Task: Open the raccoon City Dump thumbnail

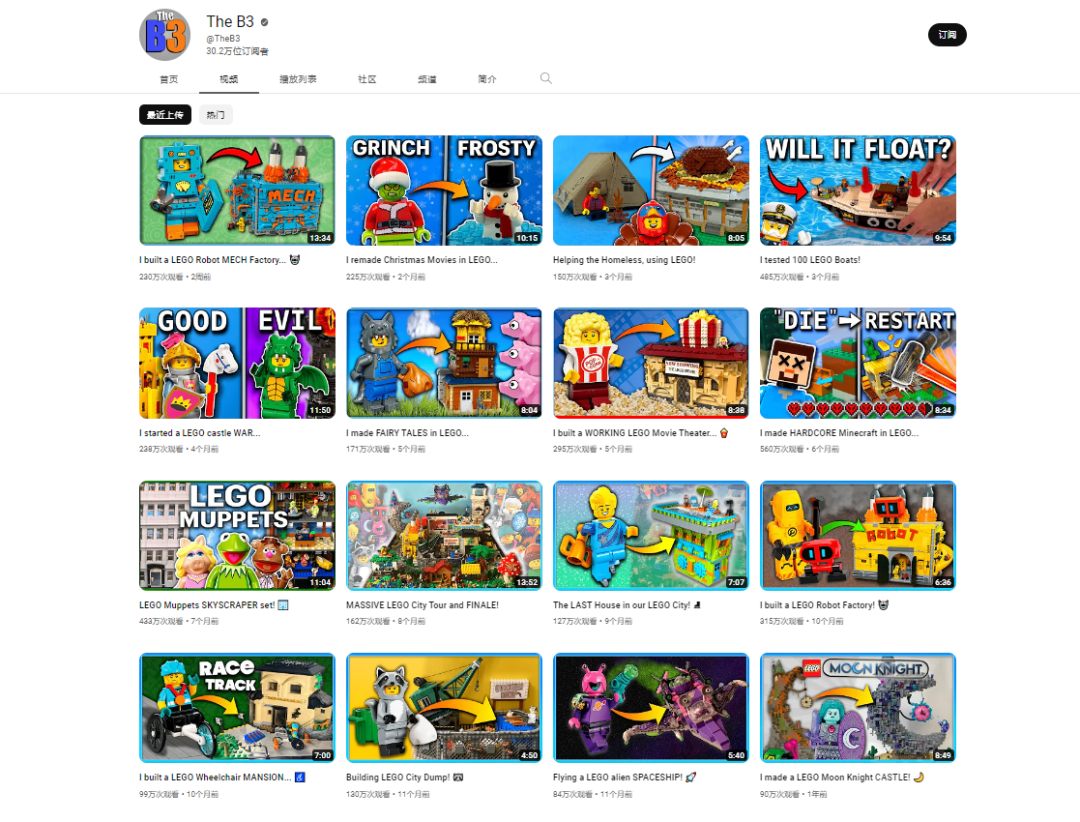Action: 444,708
